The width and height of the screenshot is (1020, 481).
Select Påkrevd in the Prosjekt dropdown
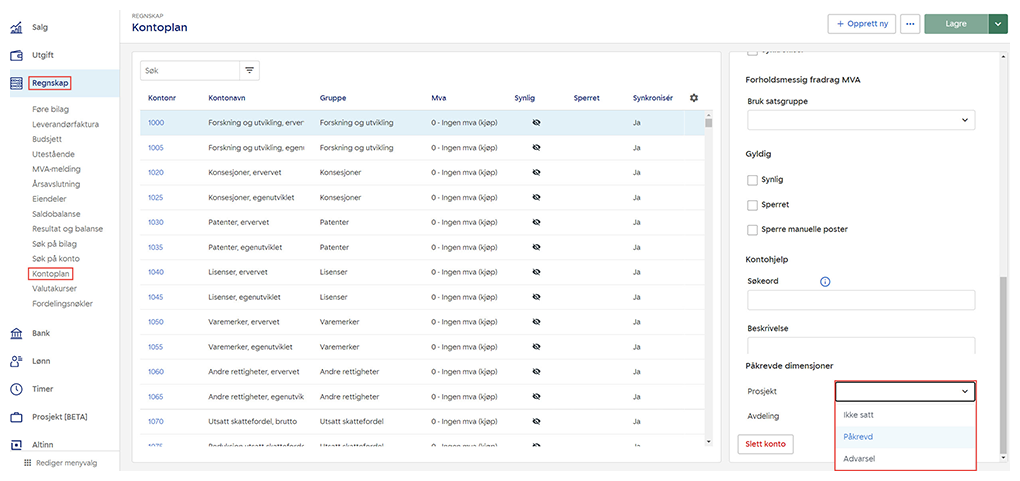pos(859,437)
